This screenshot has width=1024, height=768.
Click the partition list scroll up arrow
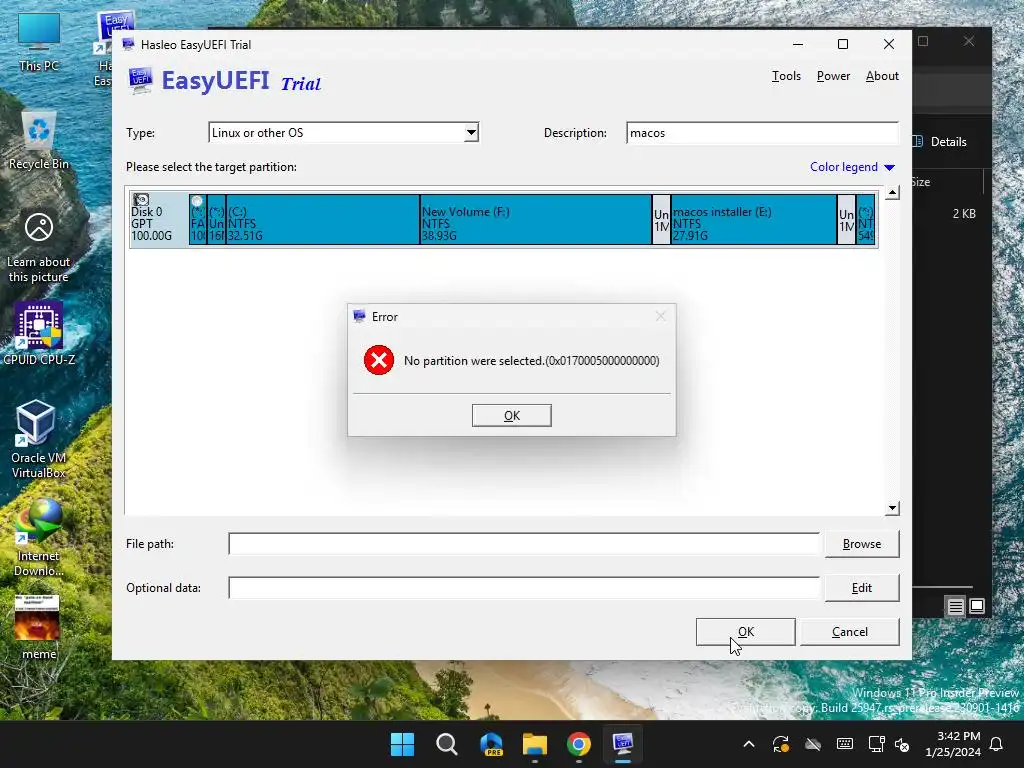(x=892, y=193)
